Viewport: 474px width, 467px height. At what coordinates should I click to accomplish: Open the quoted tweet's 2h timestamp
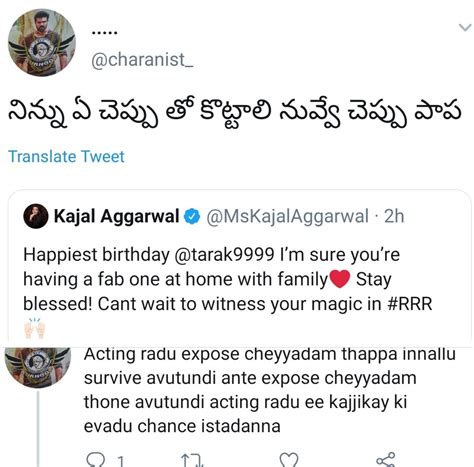[x=394, y=216]
